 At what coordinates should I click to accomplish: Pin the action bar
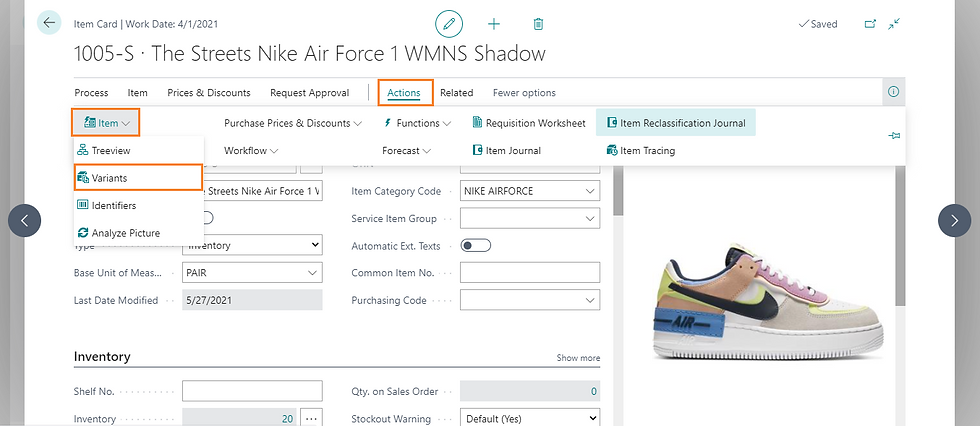894,136
